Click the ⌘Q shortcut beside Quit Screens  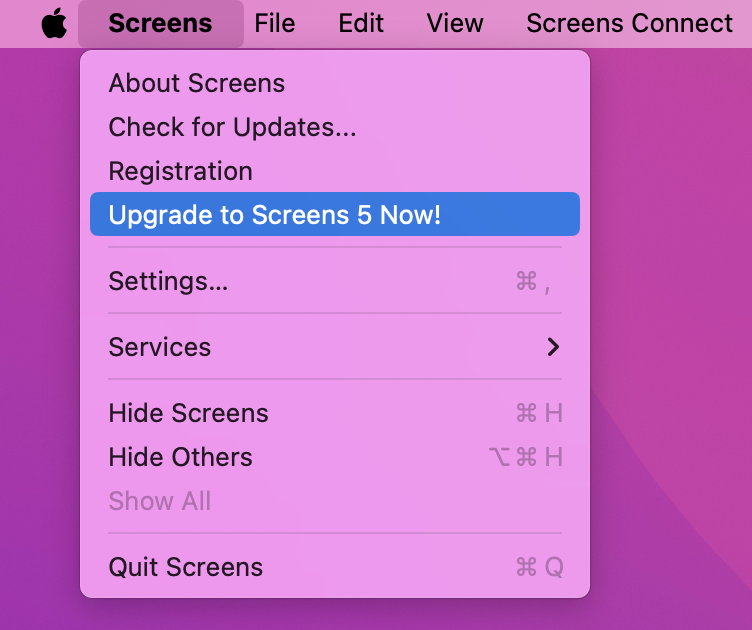[x=539, y=567]
